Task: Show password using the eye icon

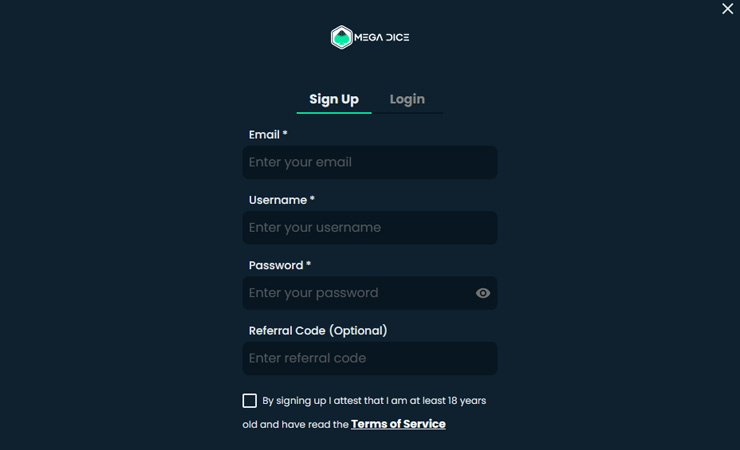Action: click(483, 293)
